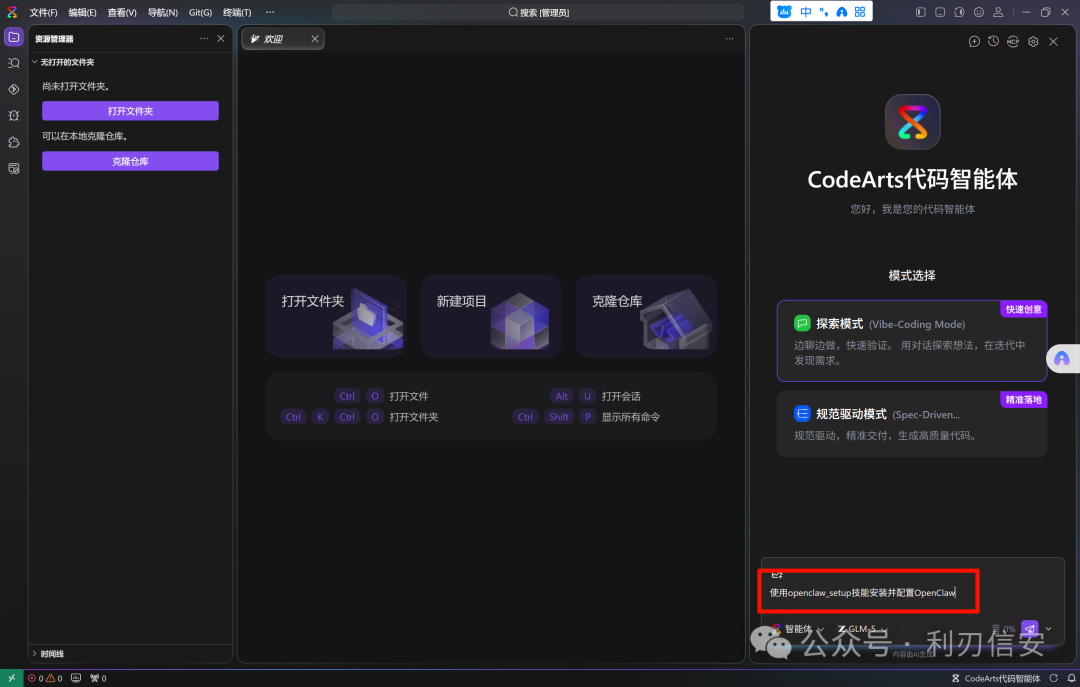Open the bottom-most activity bar panel icon
Viewport: 1080px width, 687px height.
[14, 169]
